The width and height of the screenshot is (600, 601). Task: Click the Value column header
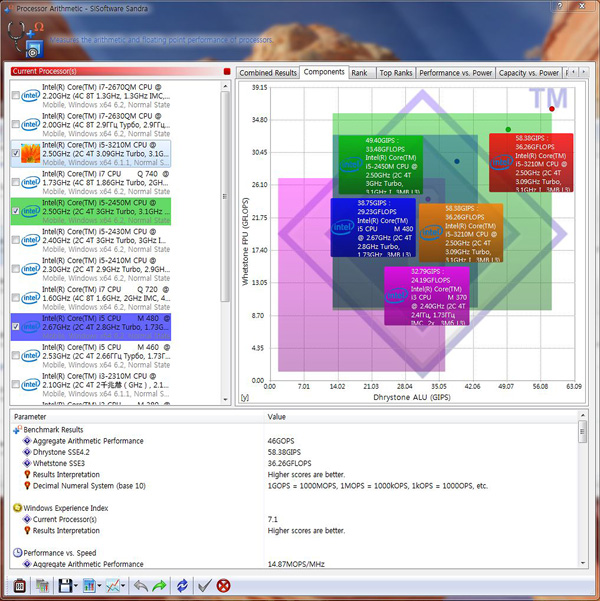coord(421,417)
